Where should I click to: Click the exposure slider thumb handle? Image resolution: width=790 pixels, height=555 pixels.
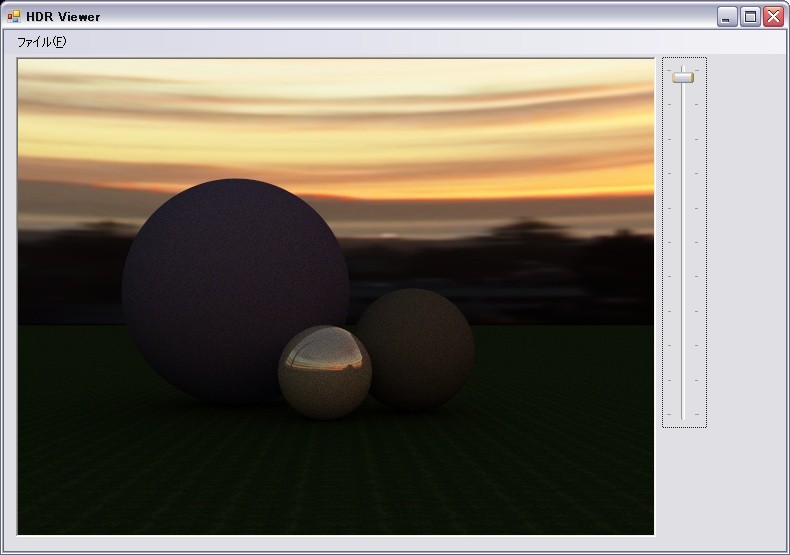tap(683, 77)
